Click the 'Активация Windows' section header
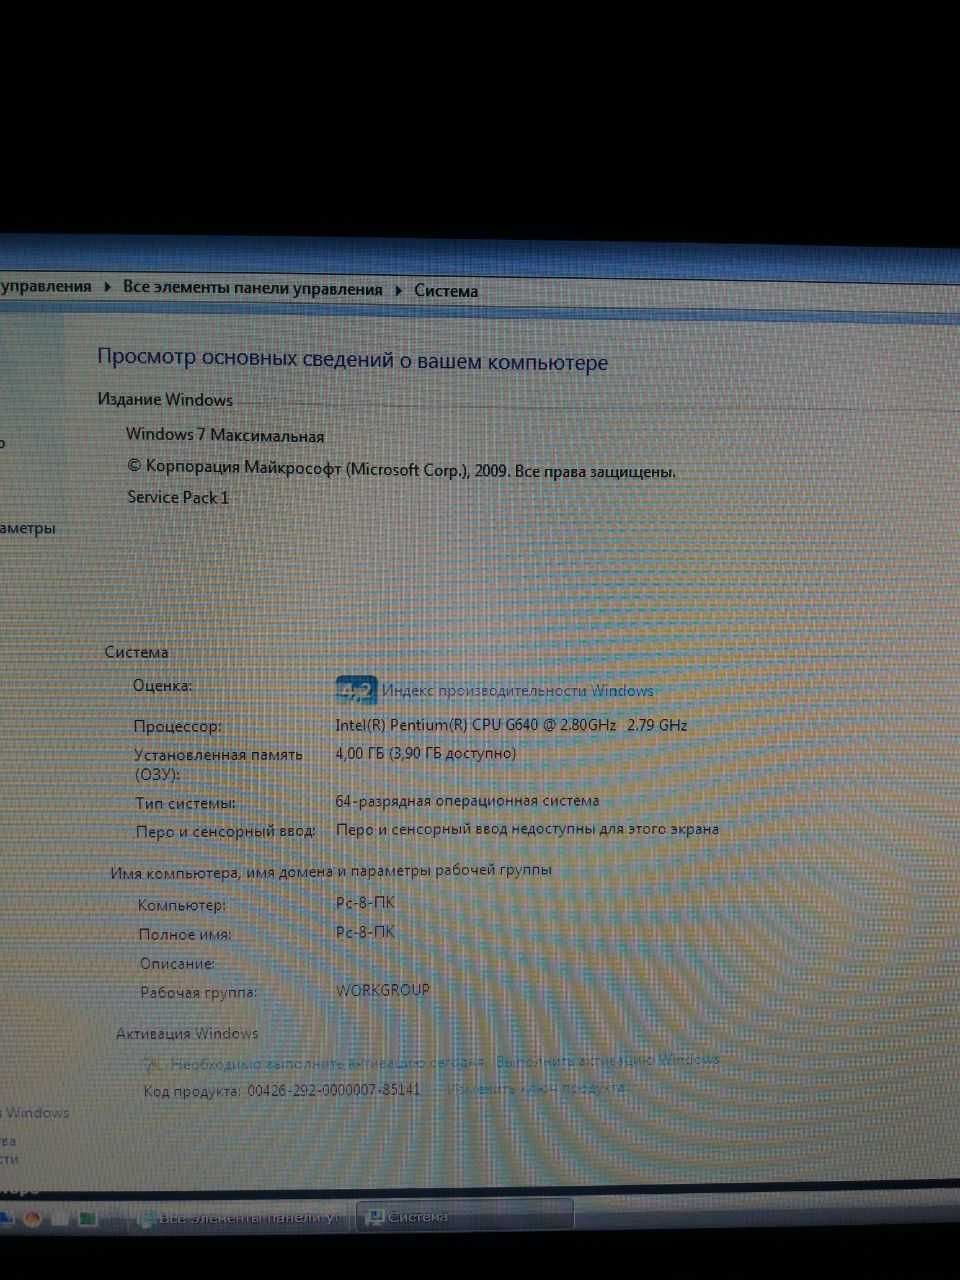Viewport: 960px width, 1280px height. [x=187, y=1033]
